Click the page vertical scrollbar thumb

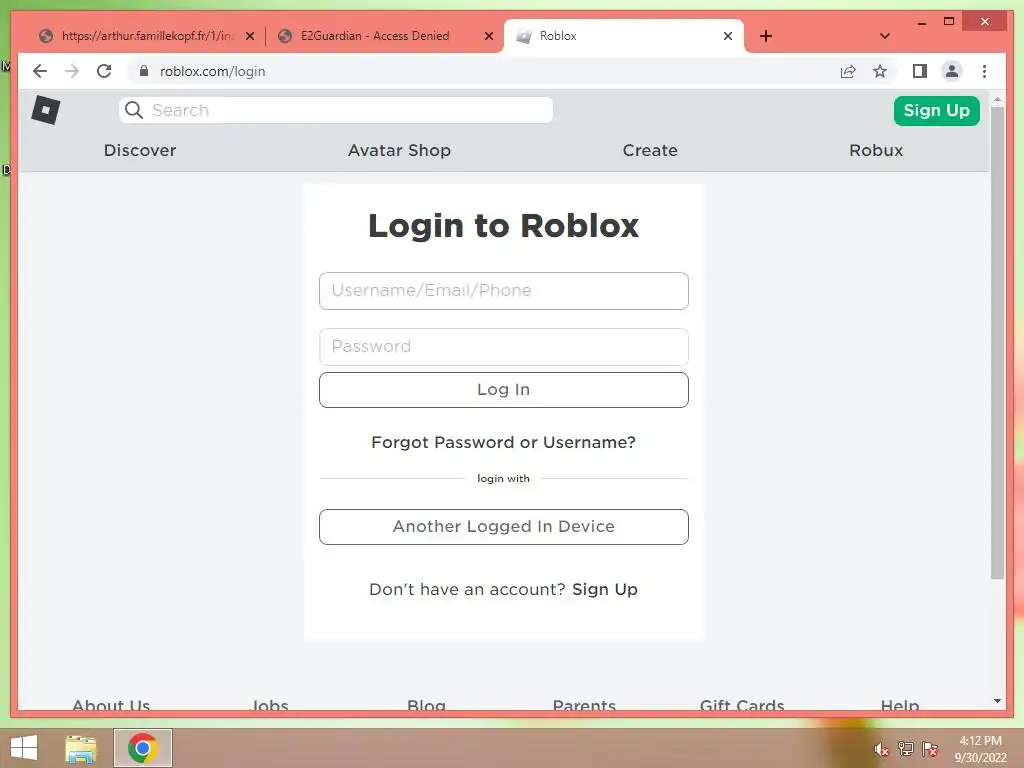coord(997,342)
